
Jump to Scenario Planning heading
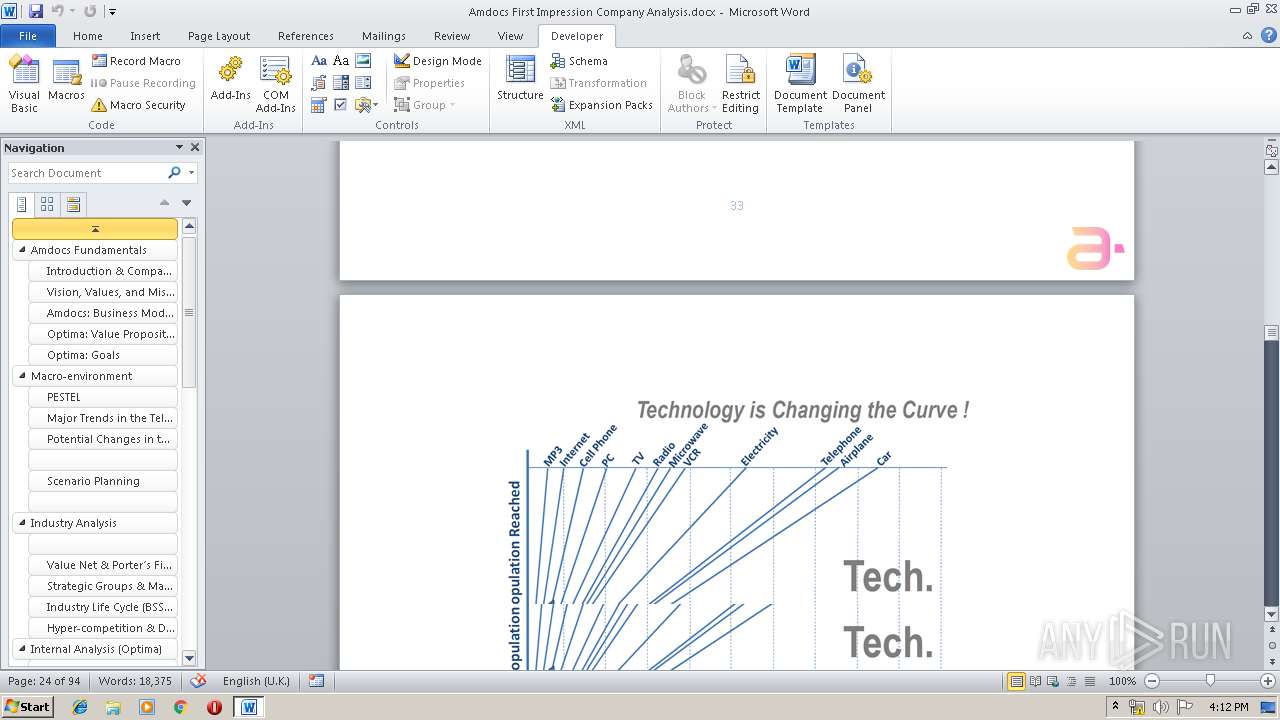103,481
